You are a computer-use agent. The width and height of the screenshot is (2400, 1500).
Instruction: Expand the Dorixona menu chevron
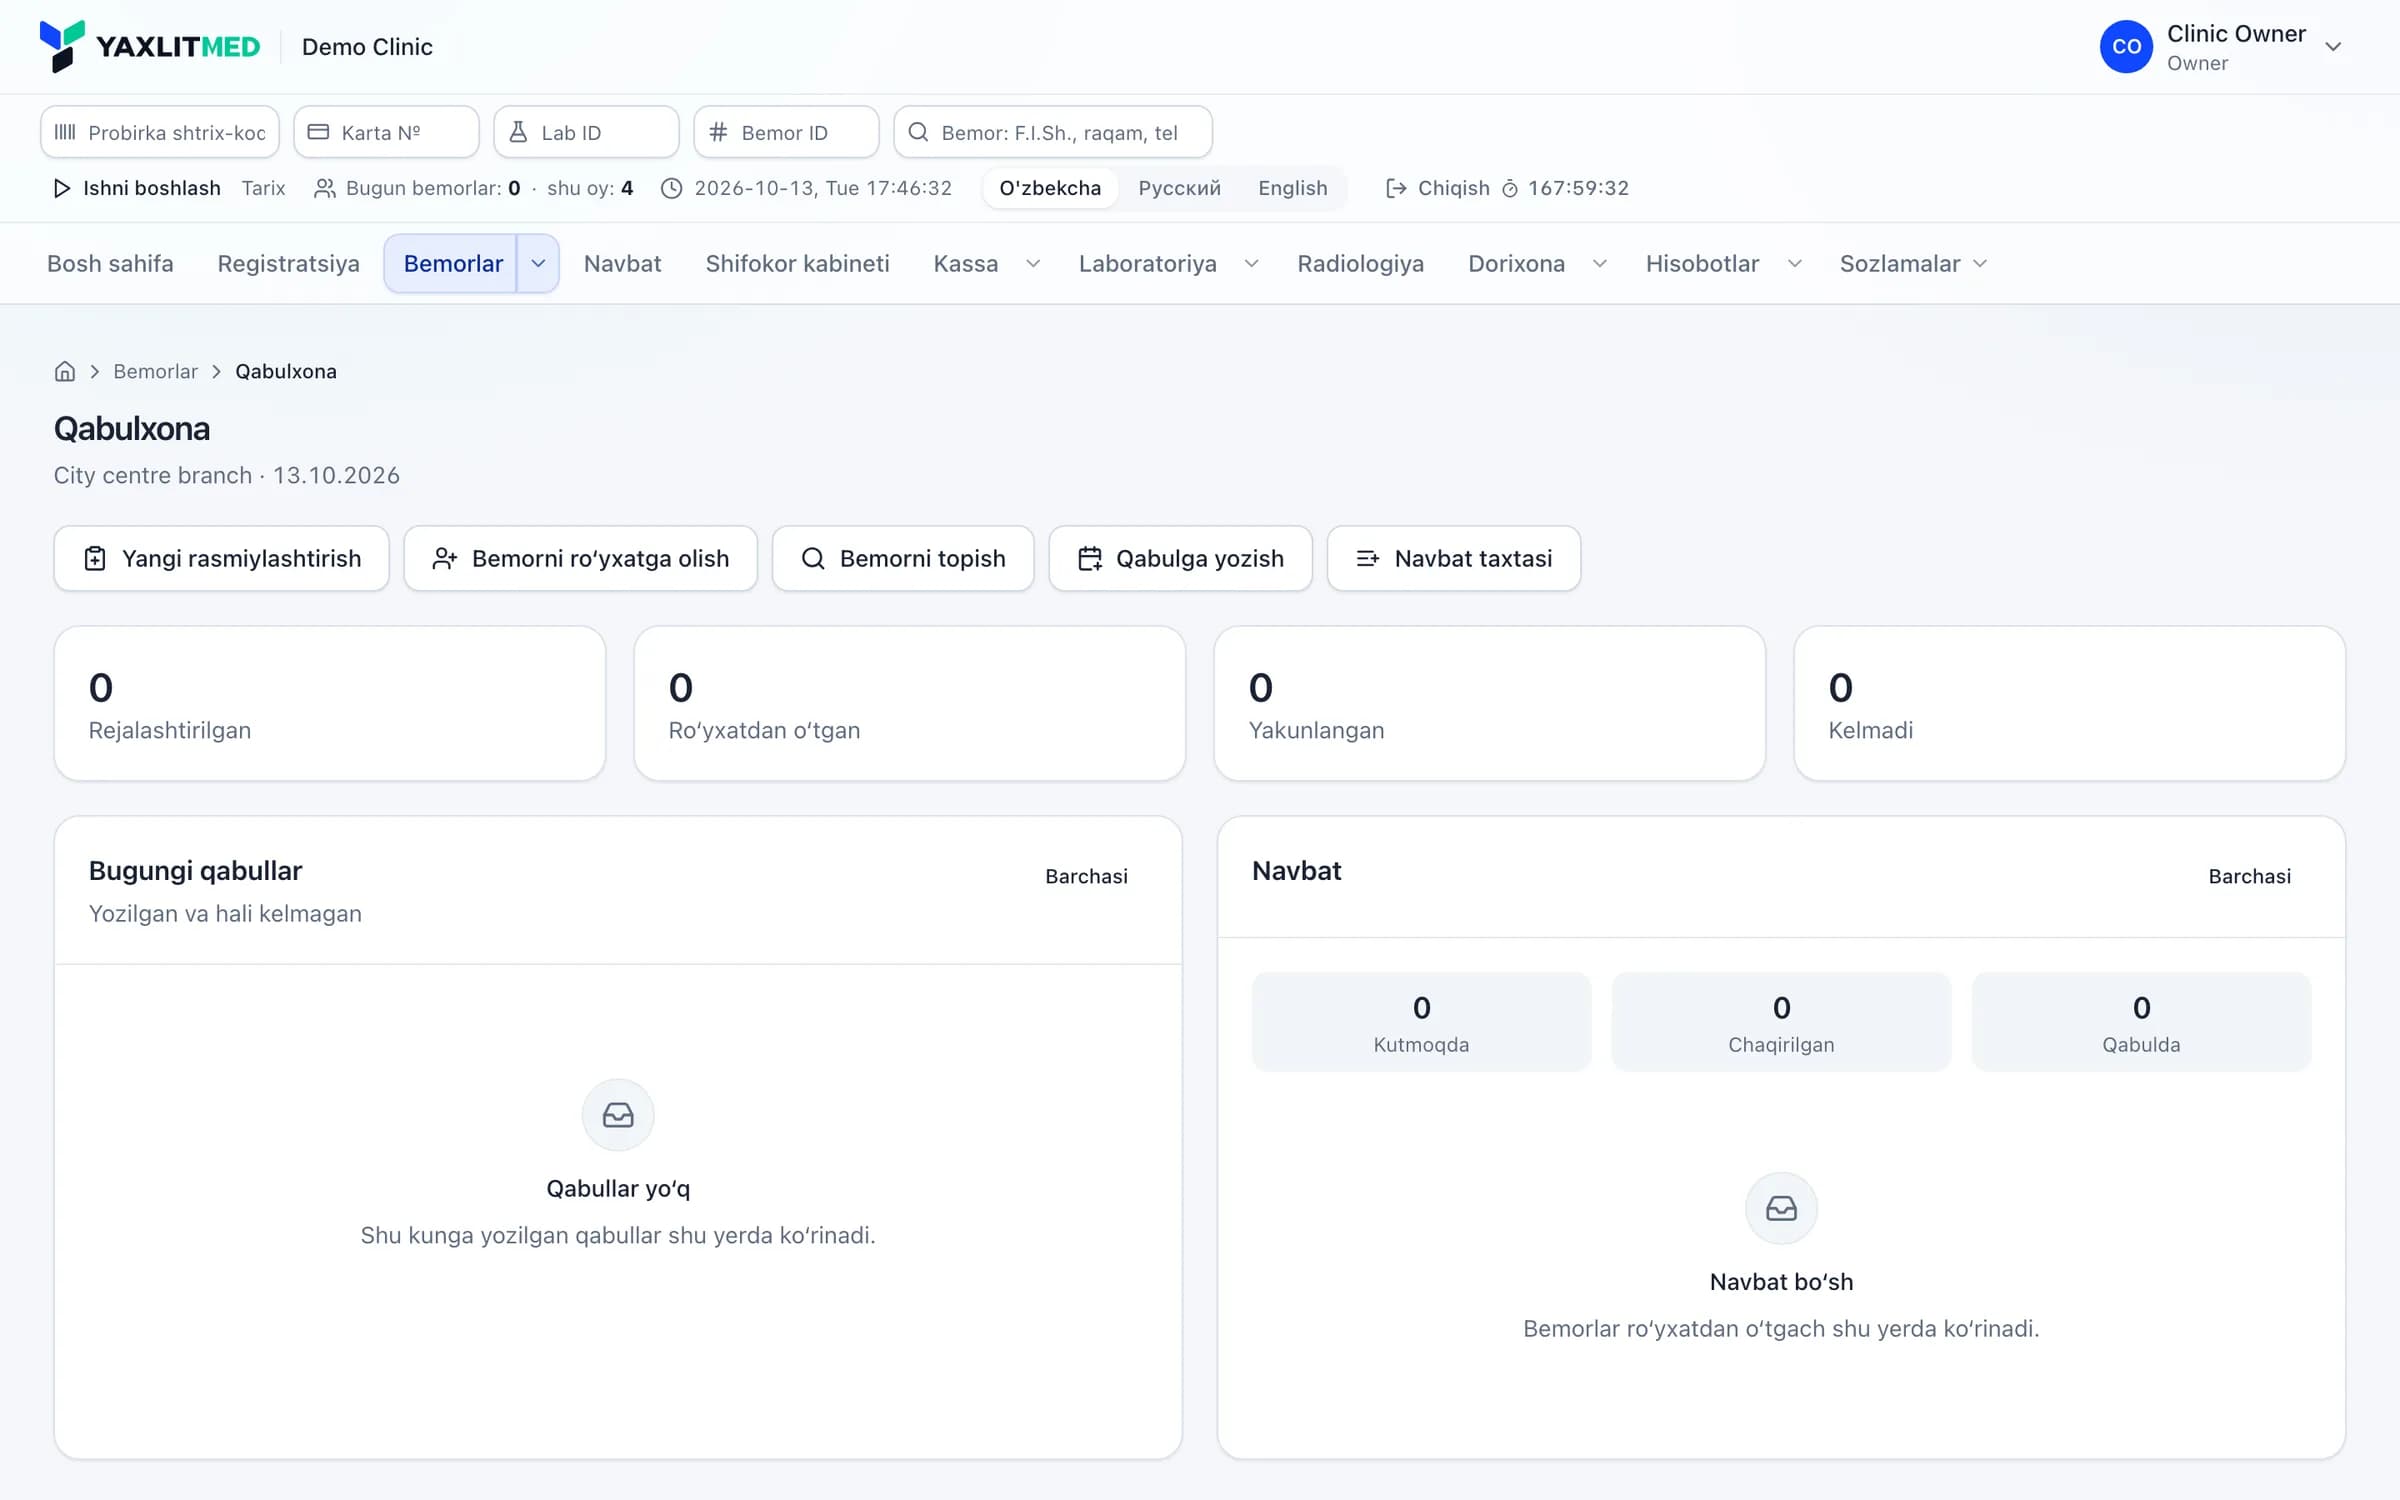pos(1600,263)
